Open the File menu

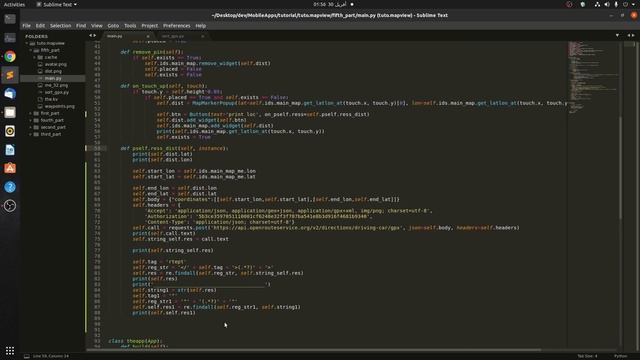click(27, 26)
